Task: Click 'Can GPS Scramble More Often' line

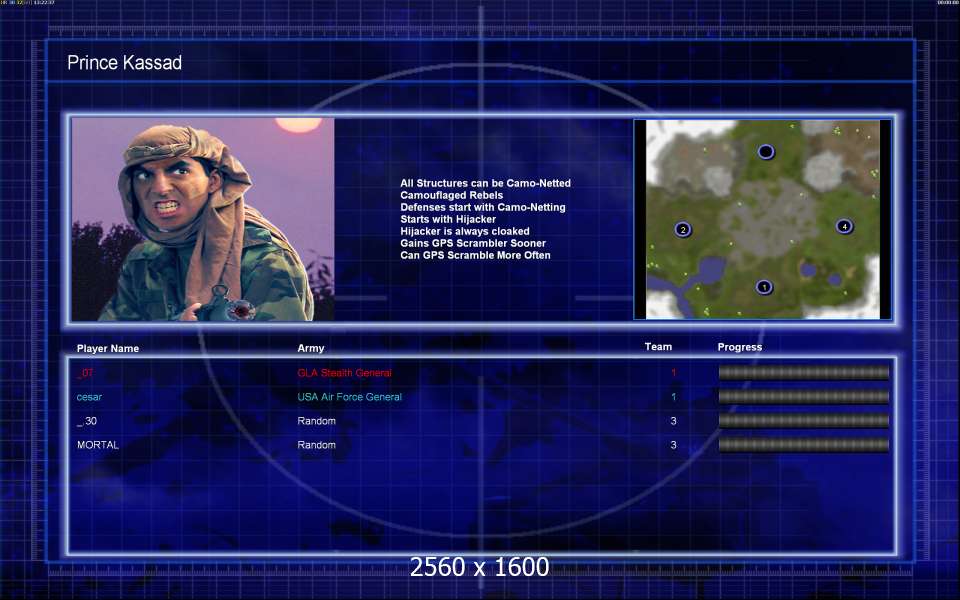Action: click(475, 255)
